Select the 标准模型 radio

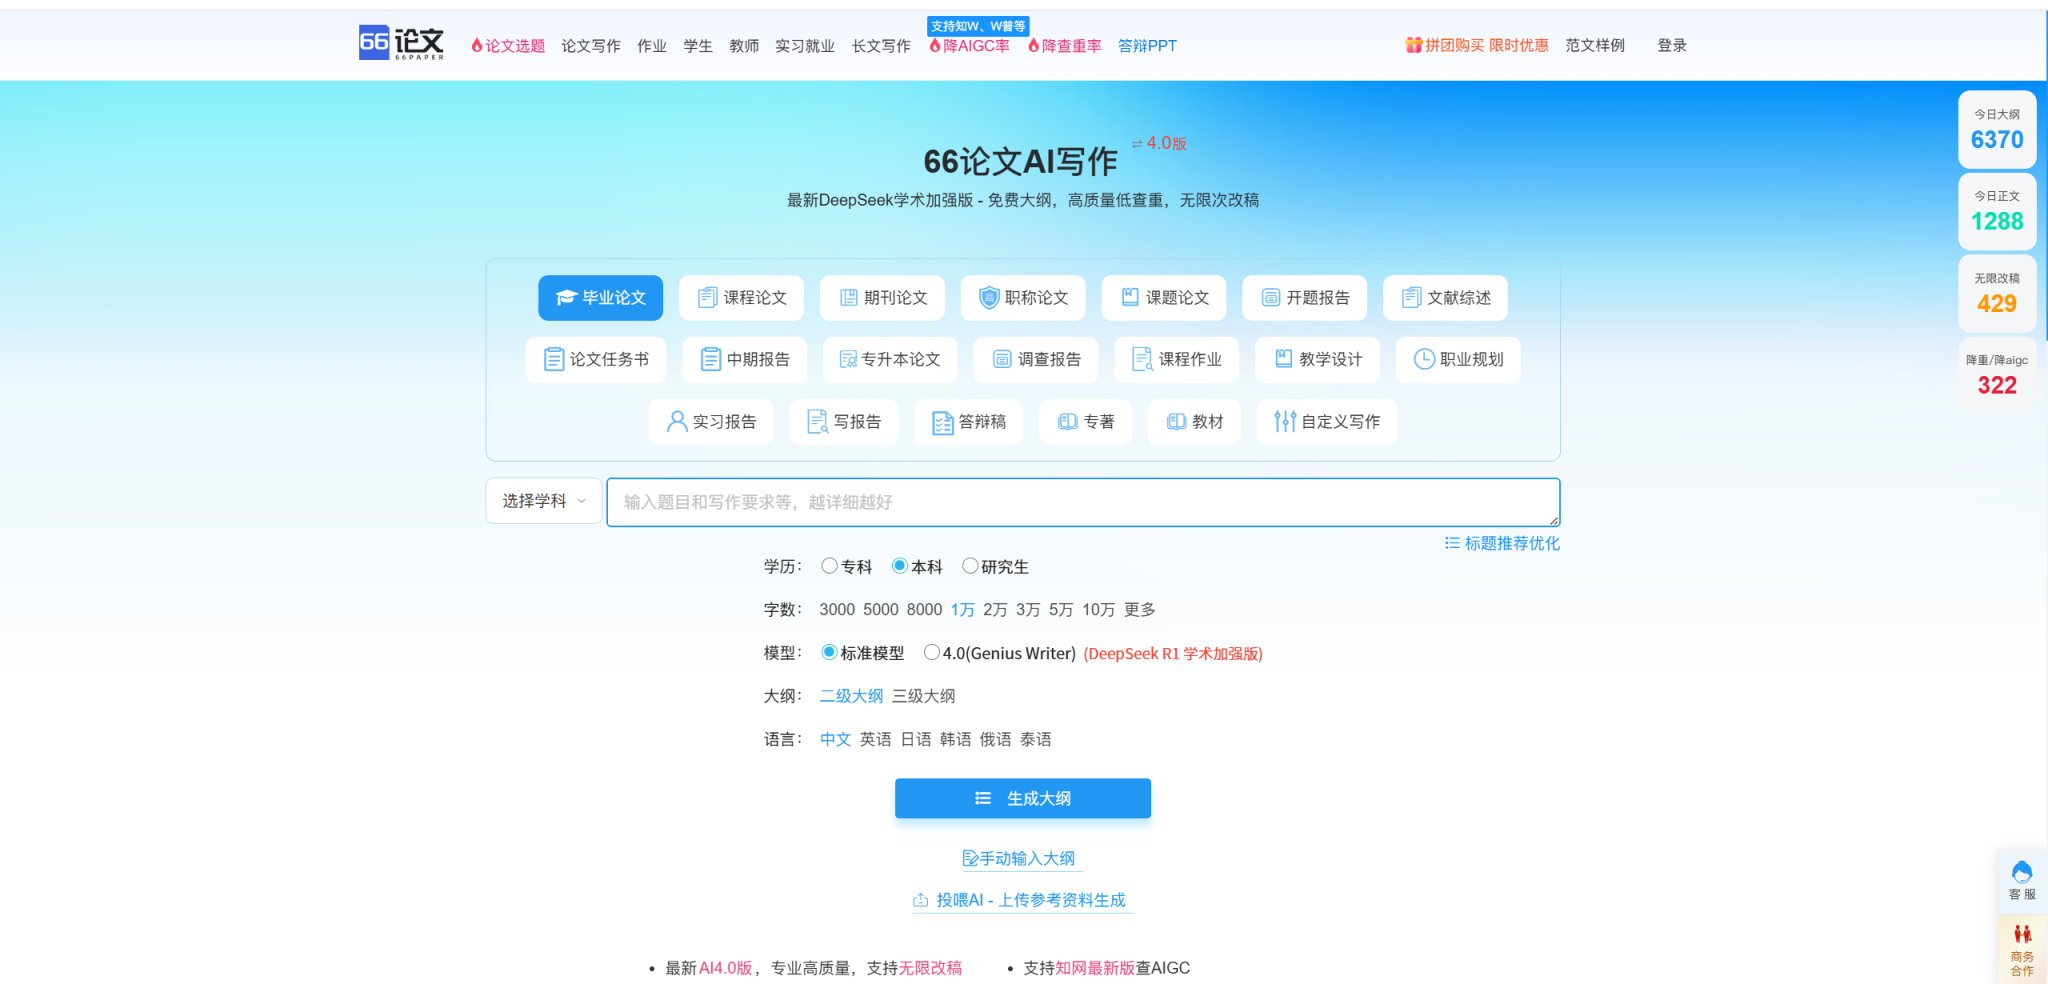[x=829, y=653]
